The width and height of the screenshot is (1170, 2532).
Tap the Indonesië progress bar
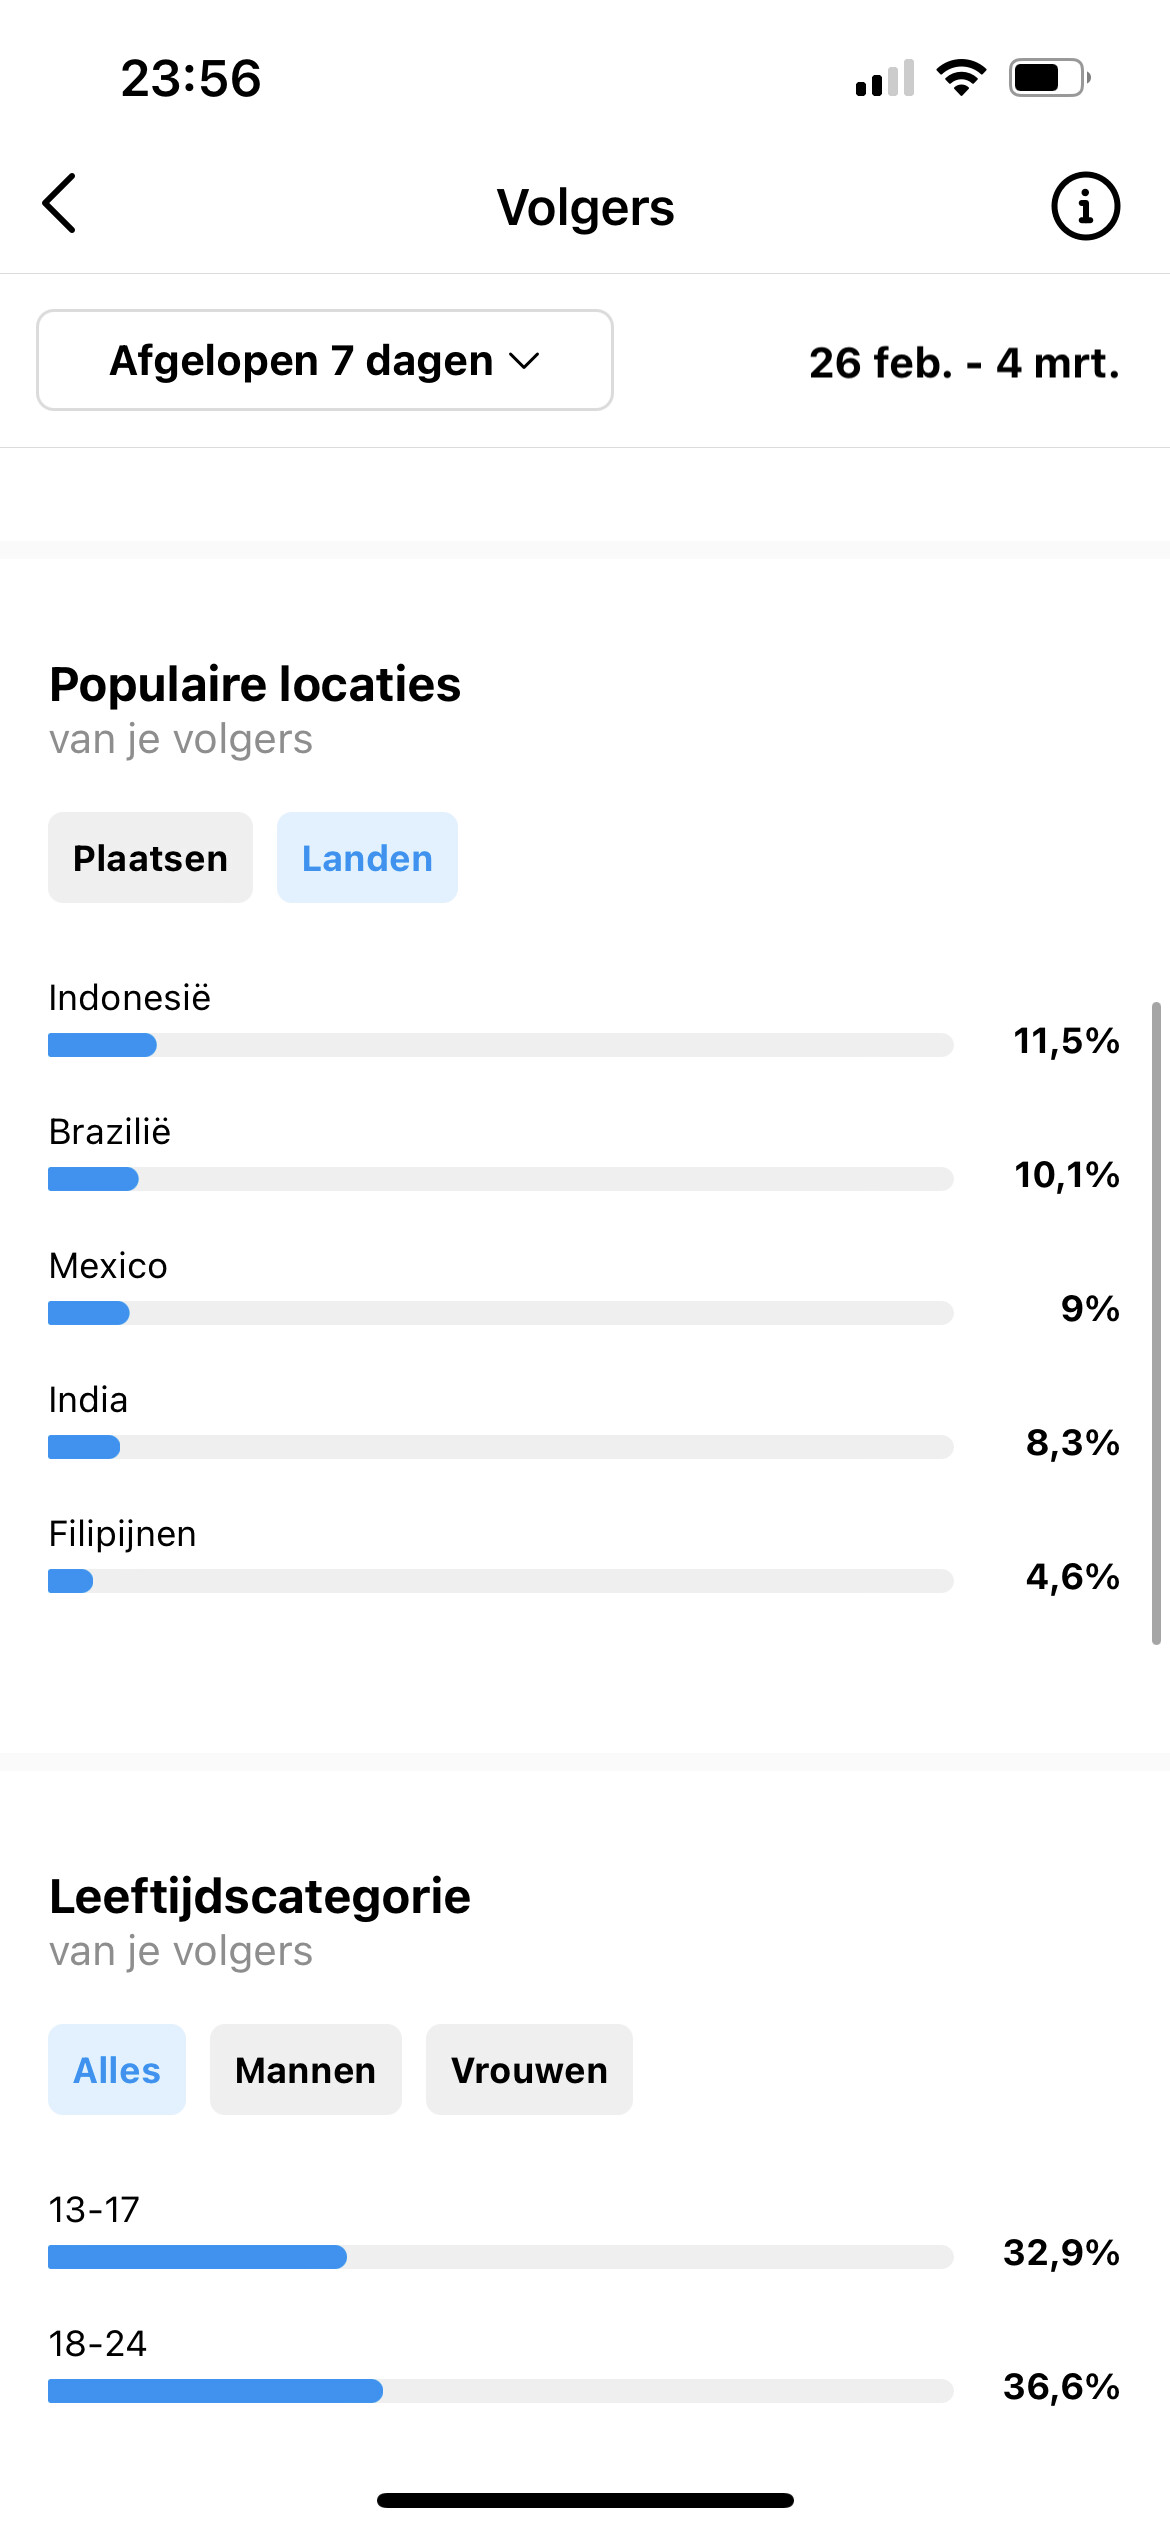coord(500,1045)
